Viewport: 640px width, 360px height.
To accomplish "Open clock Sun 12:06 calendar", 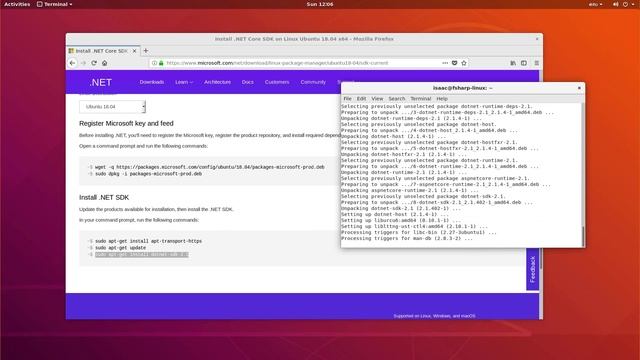I will 320,4.
